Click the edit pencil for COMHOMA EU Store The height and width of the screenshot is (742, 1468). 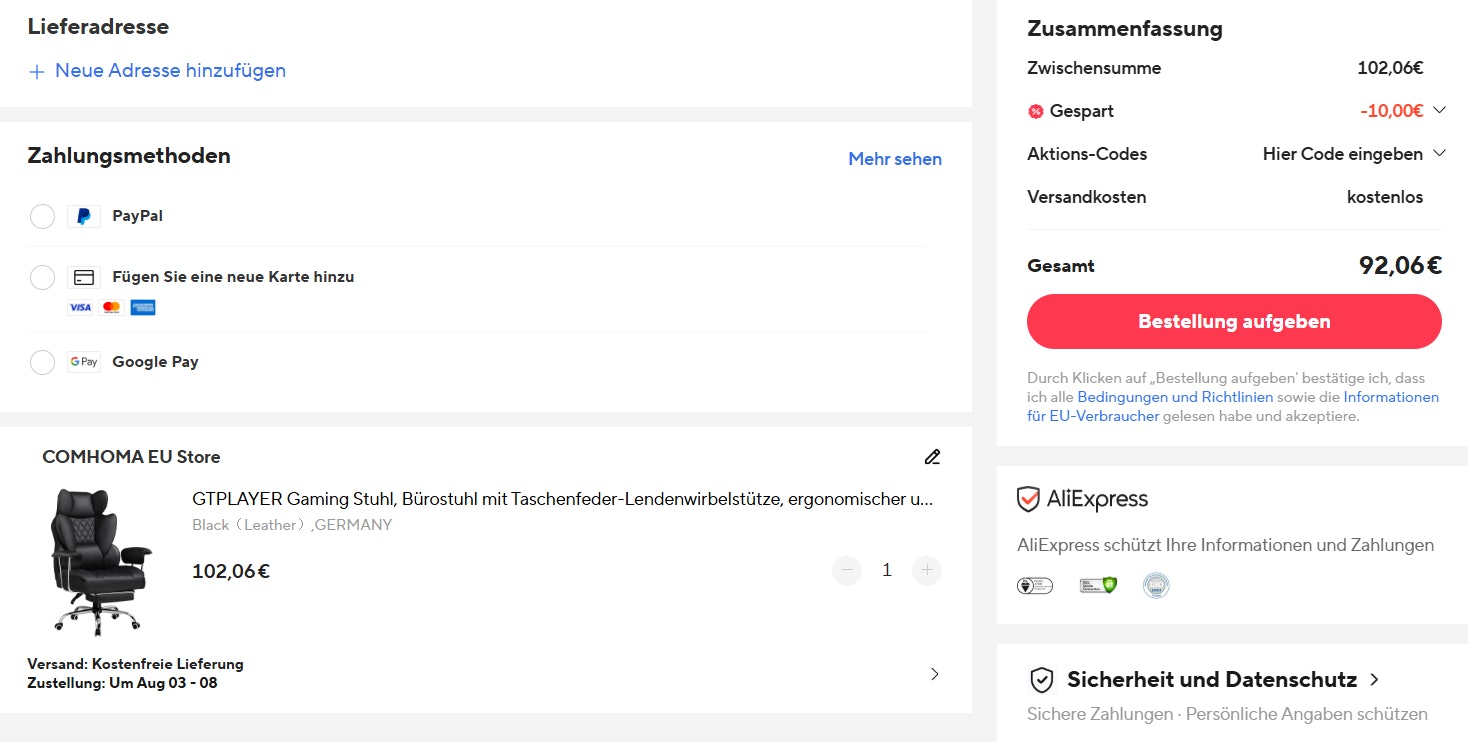click(932, 457)
